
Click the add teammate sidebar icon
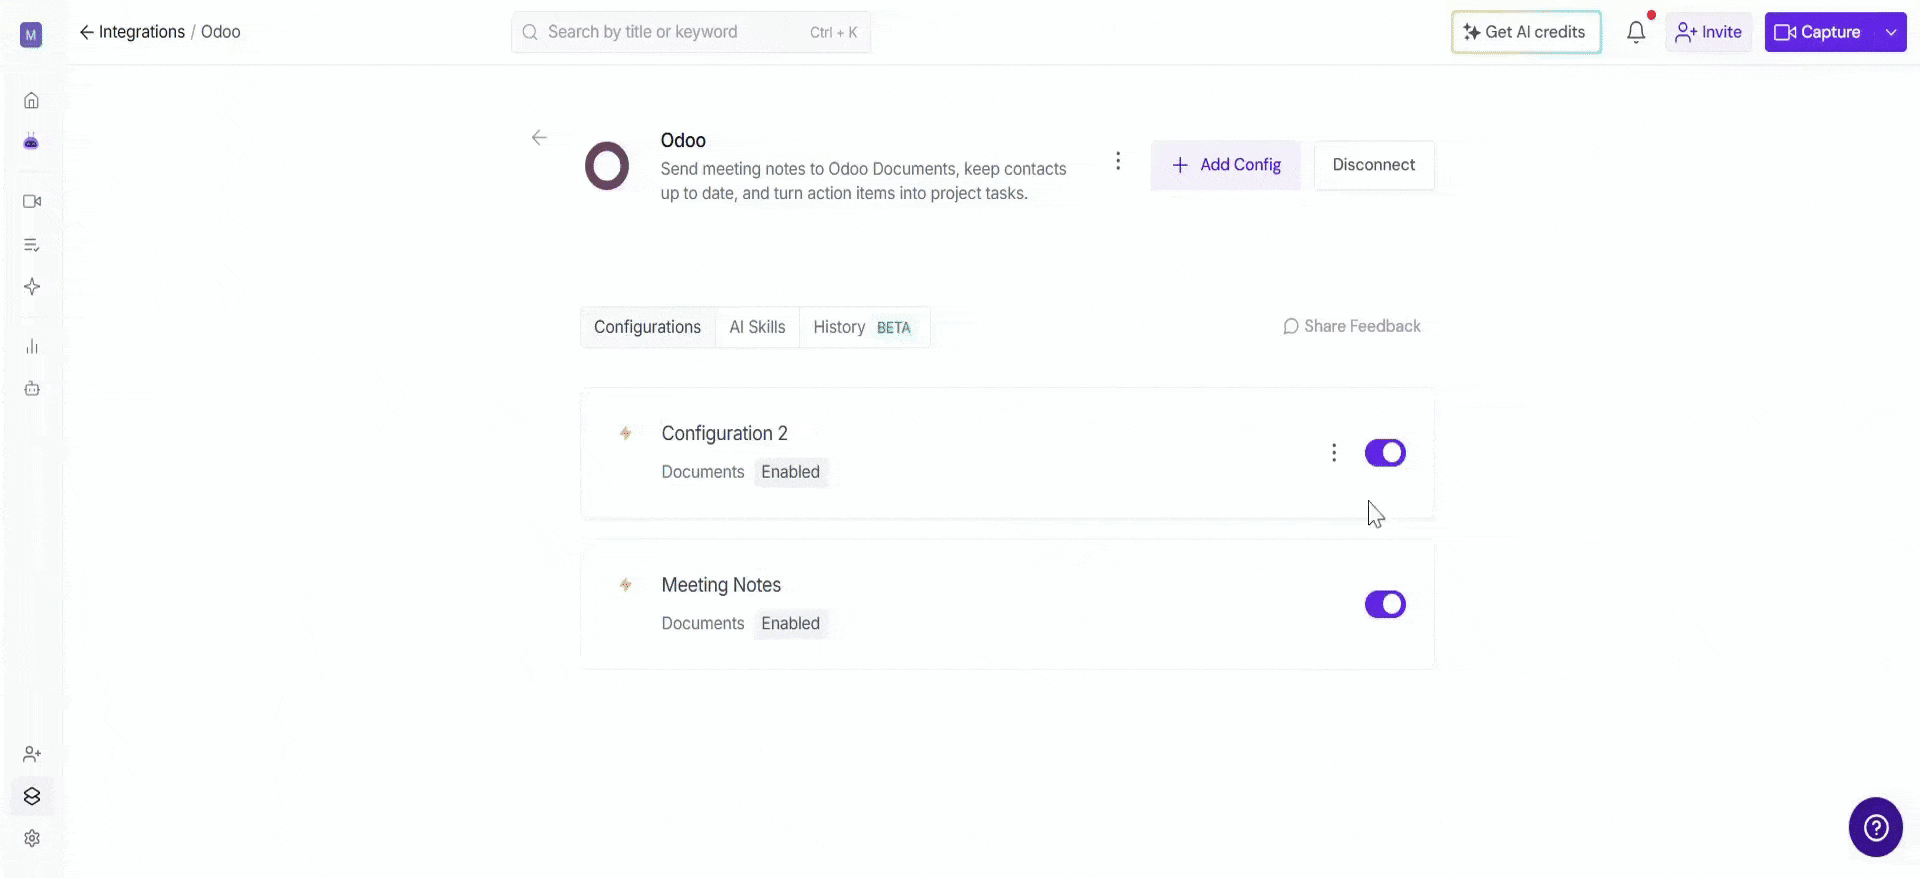pyautogui.click(x=32, y=754)
